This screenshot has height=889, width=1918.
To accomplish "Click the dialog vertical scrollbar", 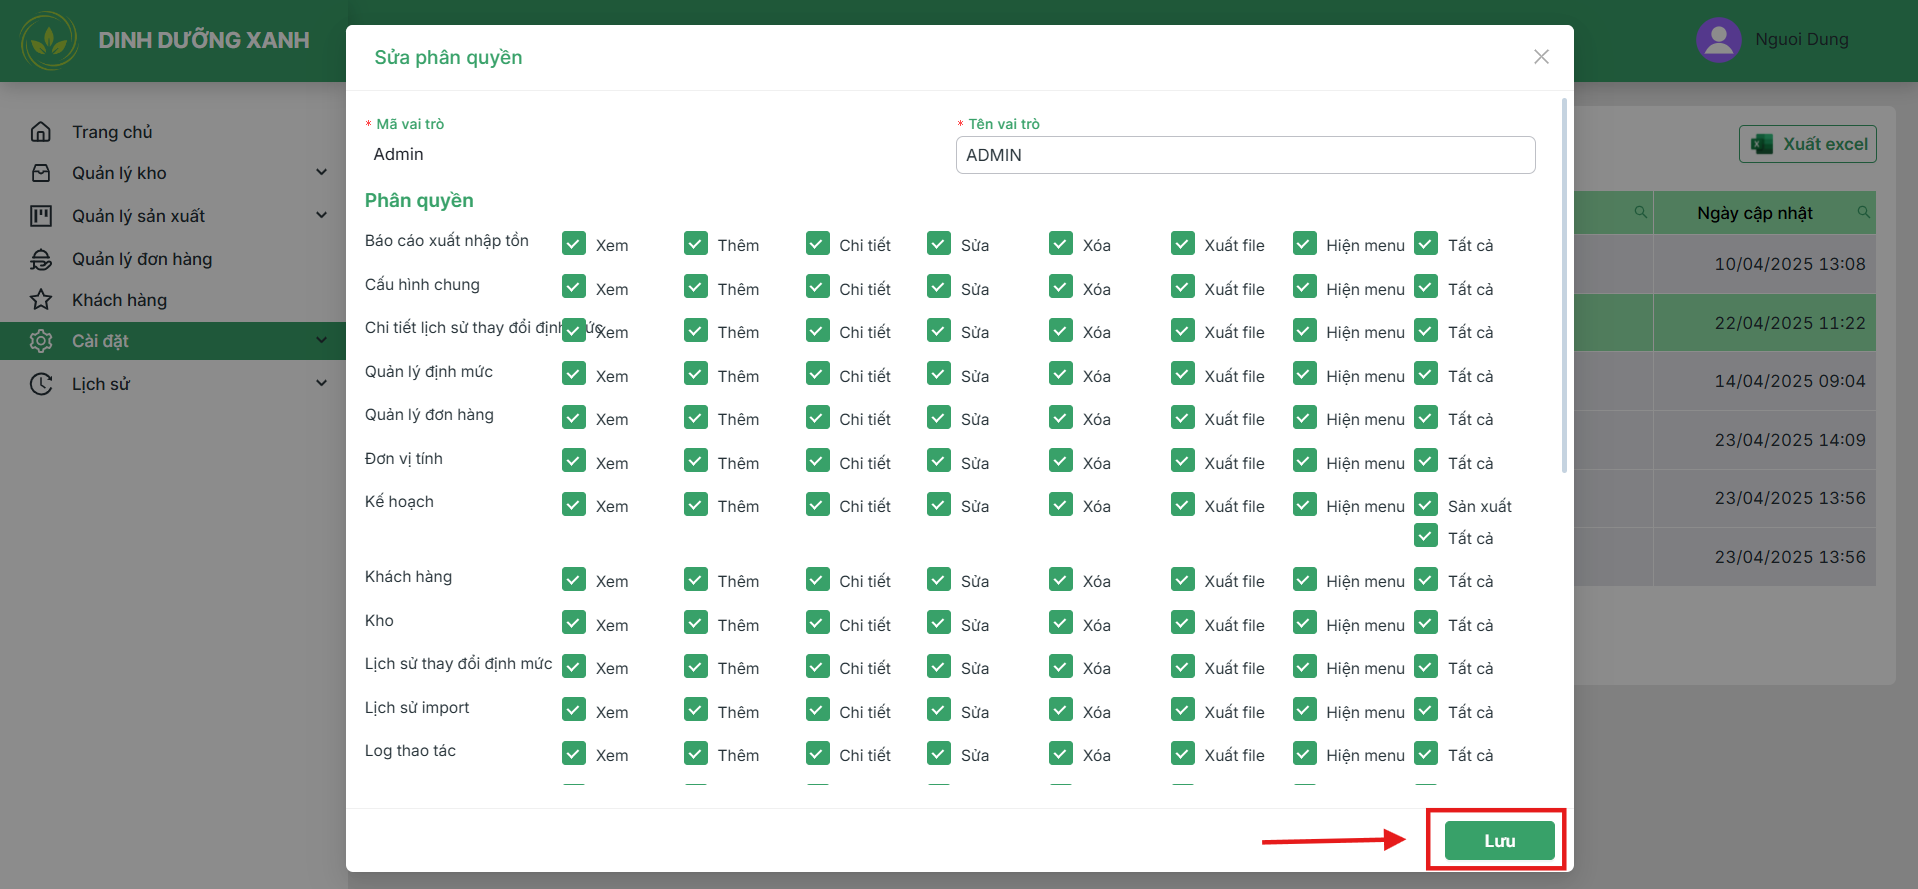I will (x=1564, y=285).
